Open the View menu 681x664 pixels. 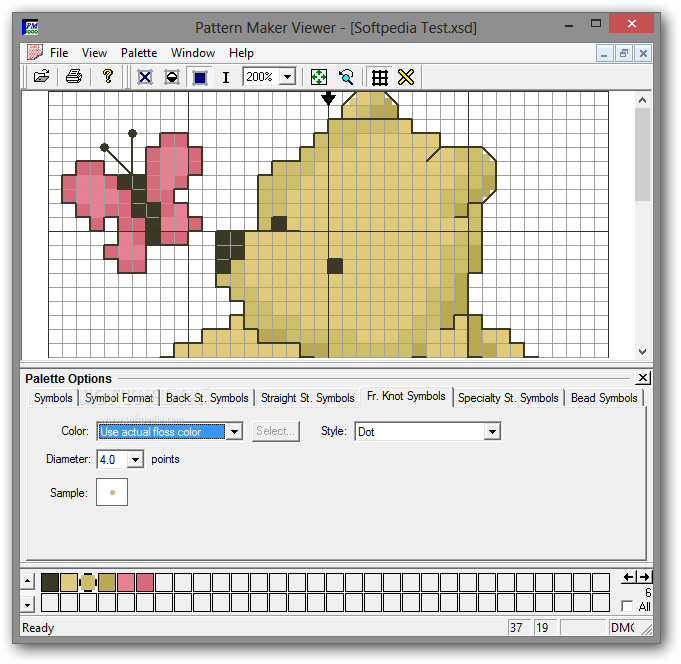click(94, 53)
